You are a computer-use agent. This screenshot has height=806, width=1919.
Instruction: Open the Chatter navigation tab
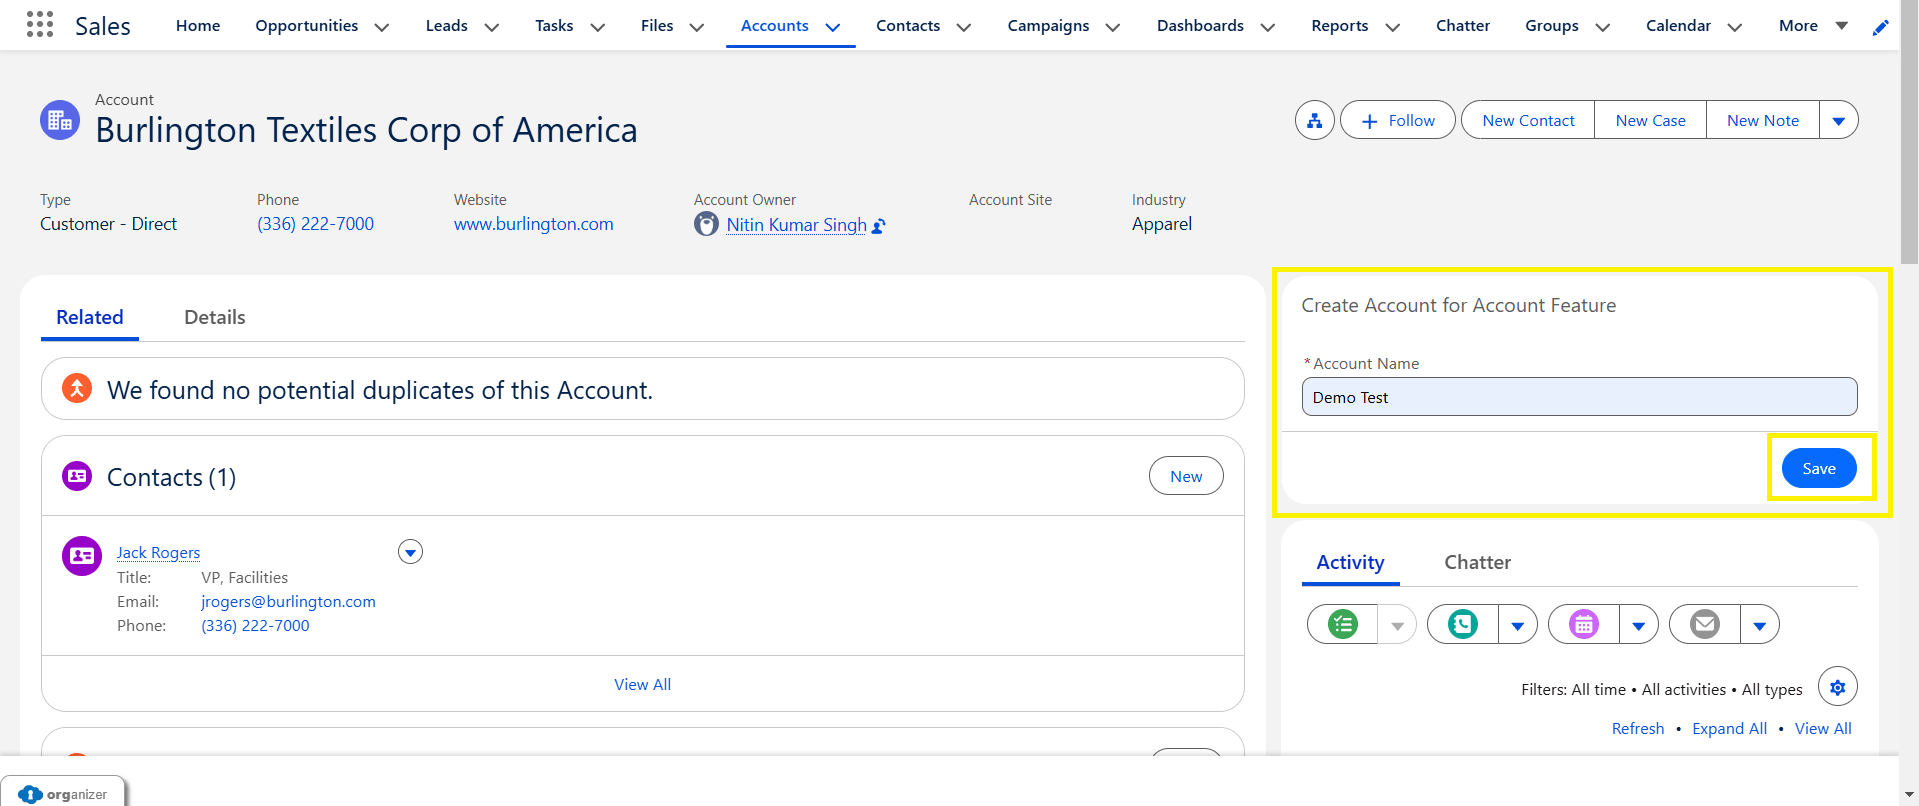tap(1462, 25)
